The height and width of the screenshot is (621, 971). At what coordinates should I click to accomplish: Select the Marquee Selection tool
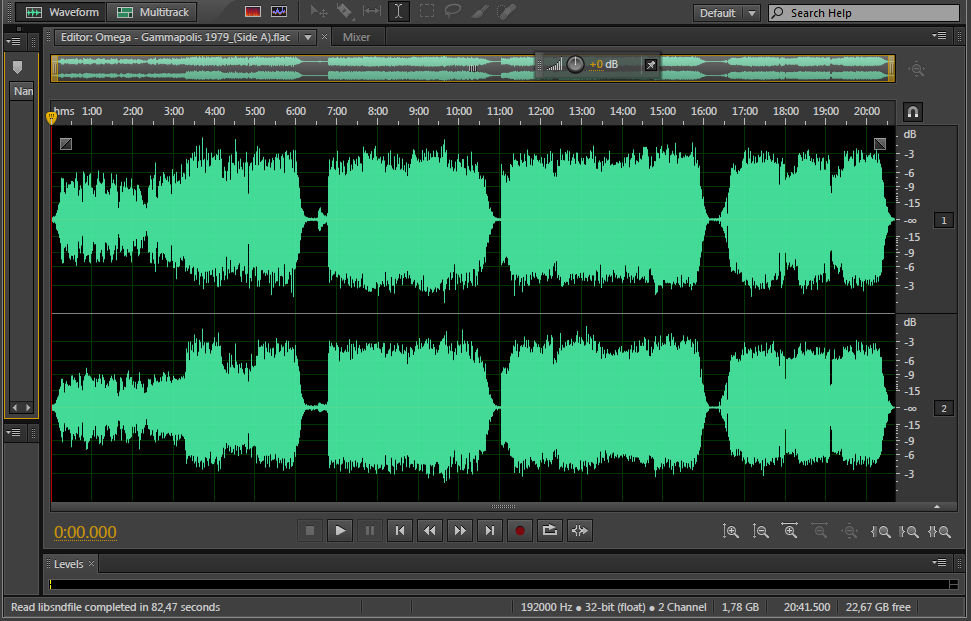(427, 12)
